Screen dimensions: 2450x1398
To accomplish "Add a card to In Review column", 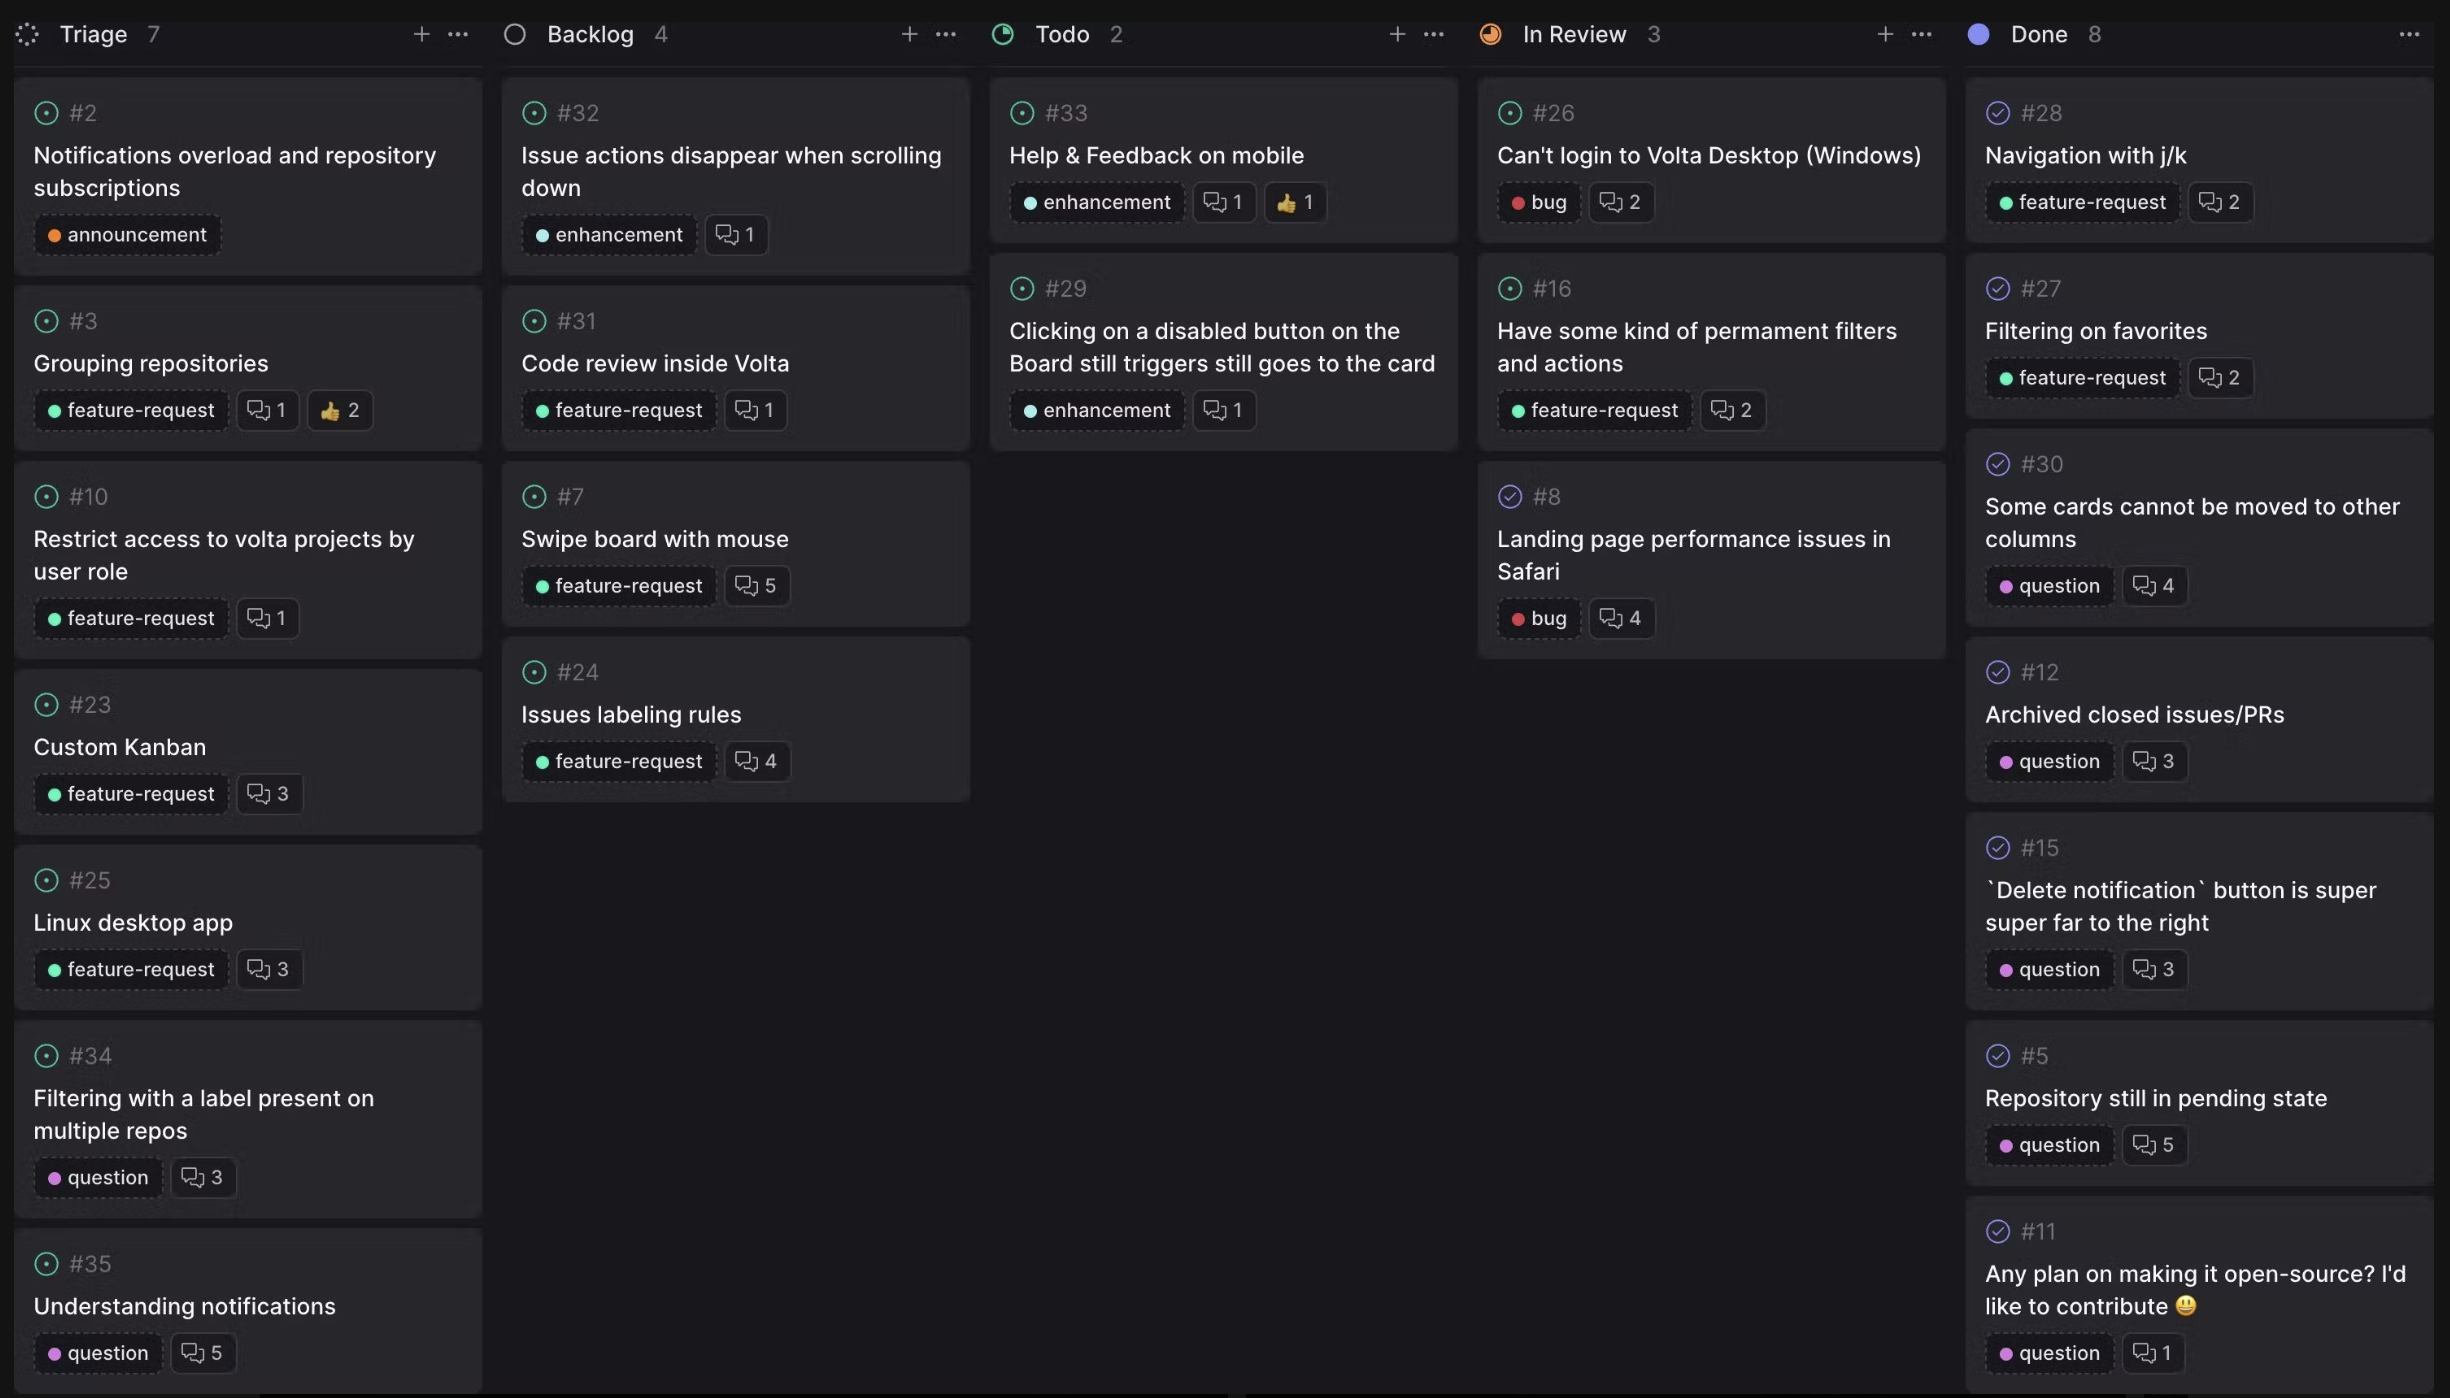I will [x=1885, y=35].
